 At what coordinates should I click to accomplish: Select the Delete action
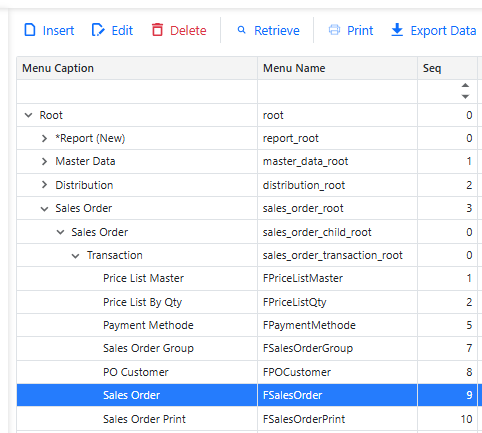coord(179,30)
